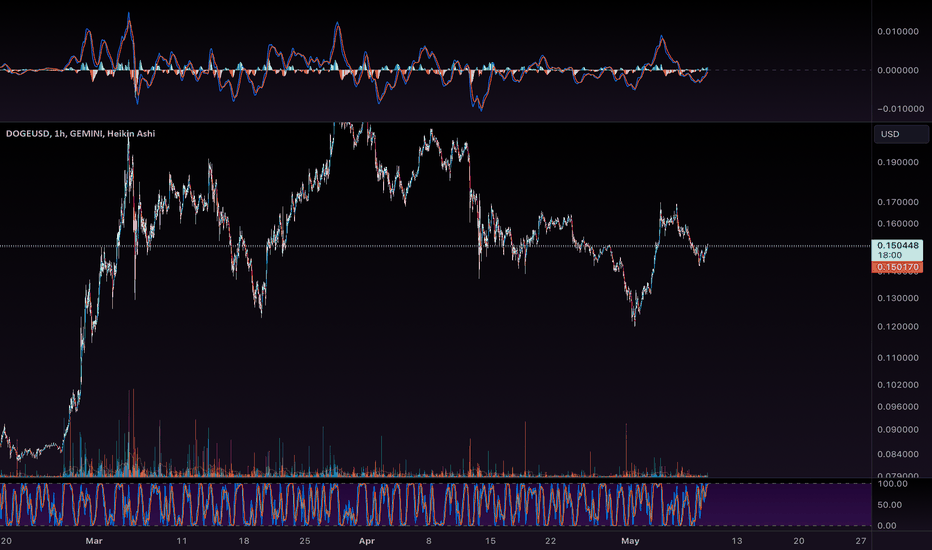Select the 0.170000 price axis label
The image size is (932, 550).
coord(898,202)
